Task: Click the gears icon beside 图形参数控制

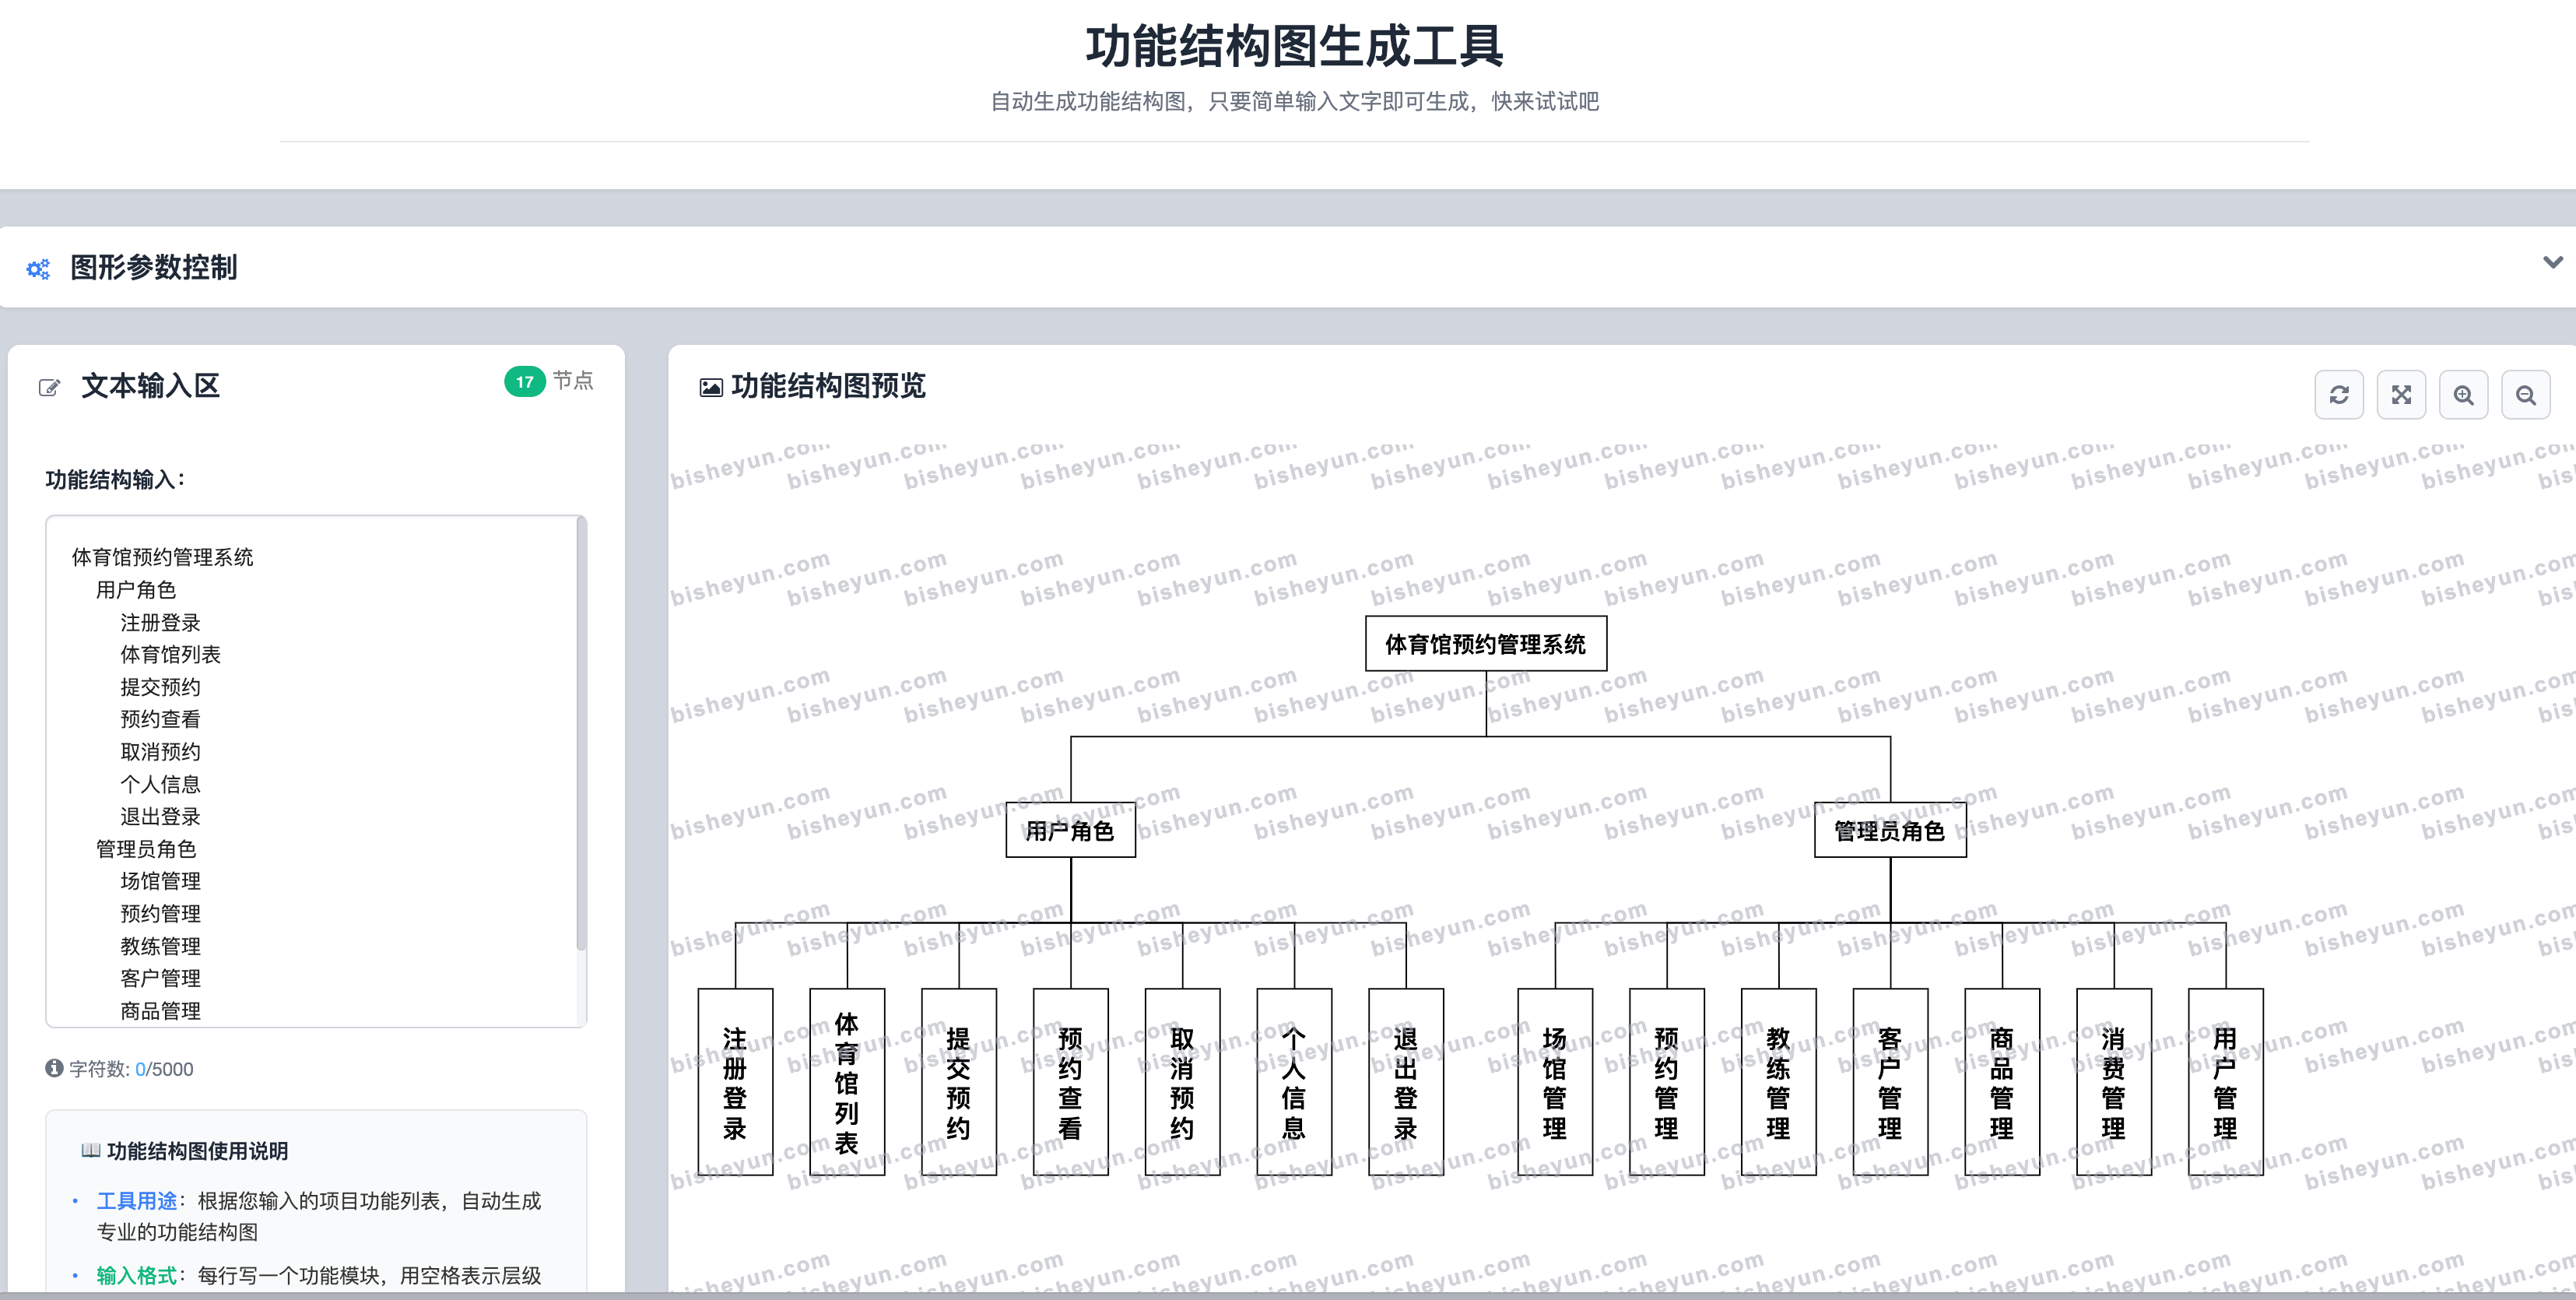Action: pyautogui.click(x=38, y=268)
